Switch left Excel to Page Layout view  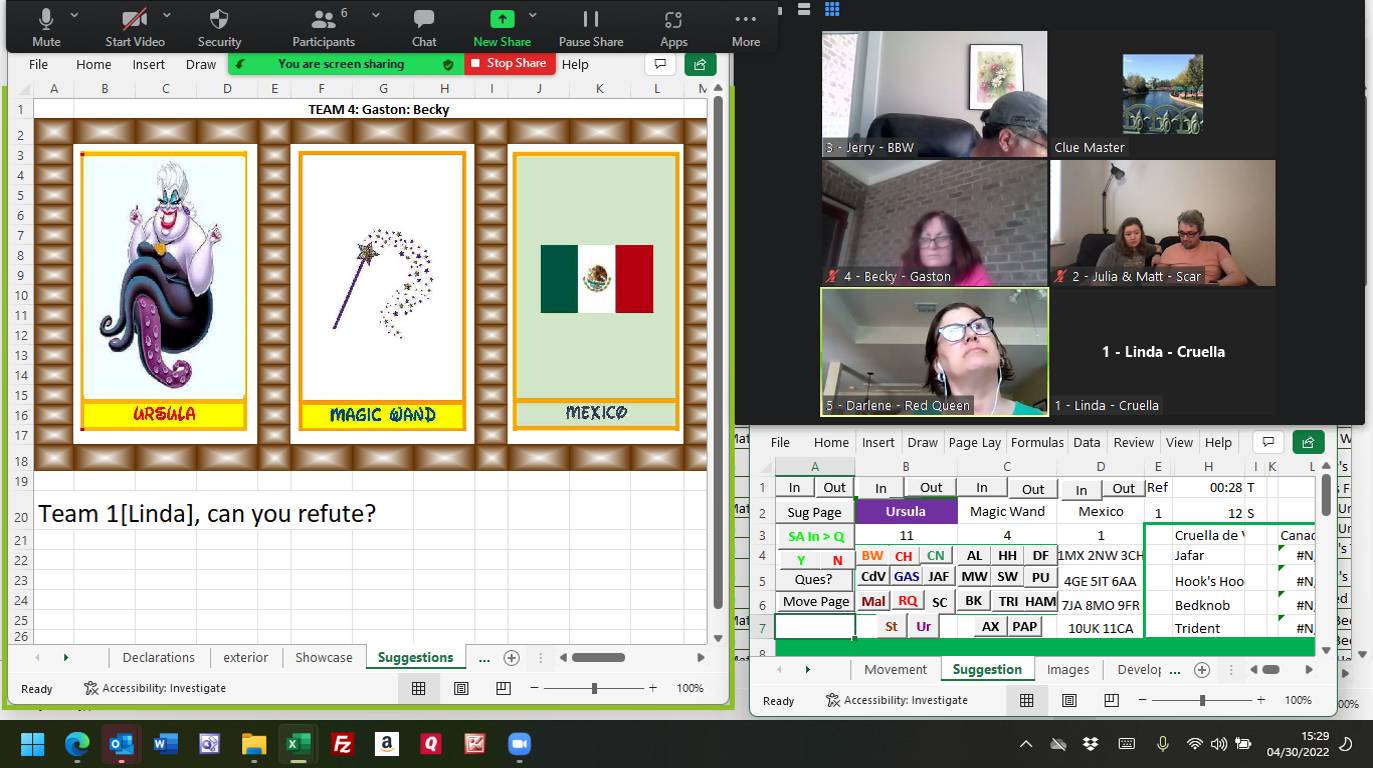pyautogui.click(x=461, y=688)
